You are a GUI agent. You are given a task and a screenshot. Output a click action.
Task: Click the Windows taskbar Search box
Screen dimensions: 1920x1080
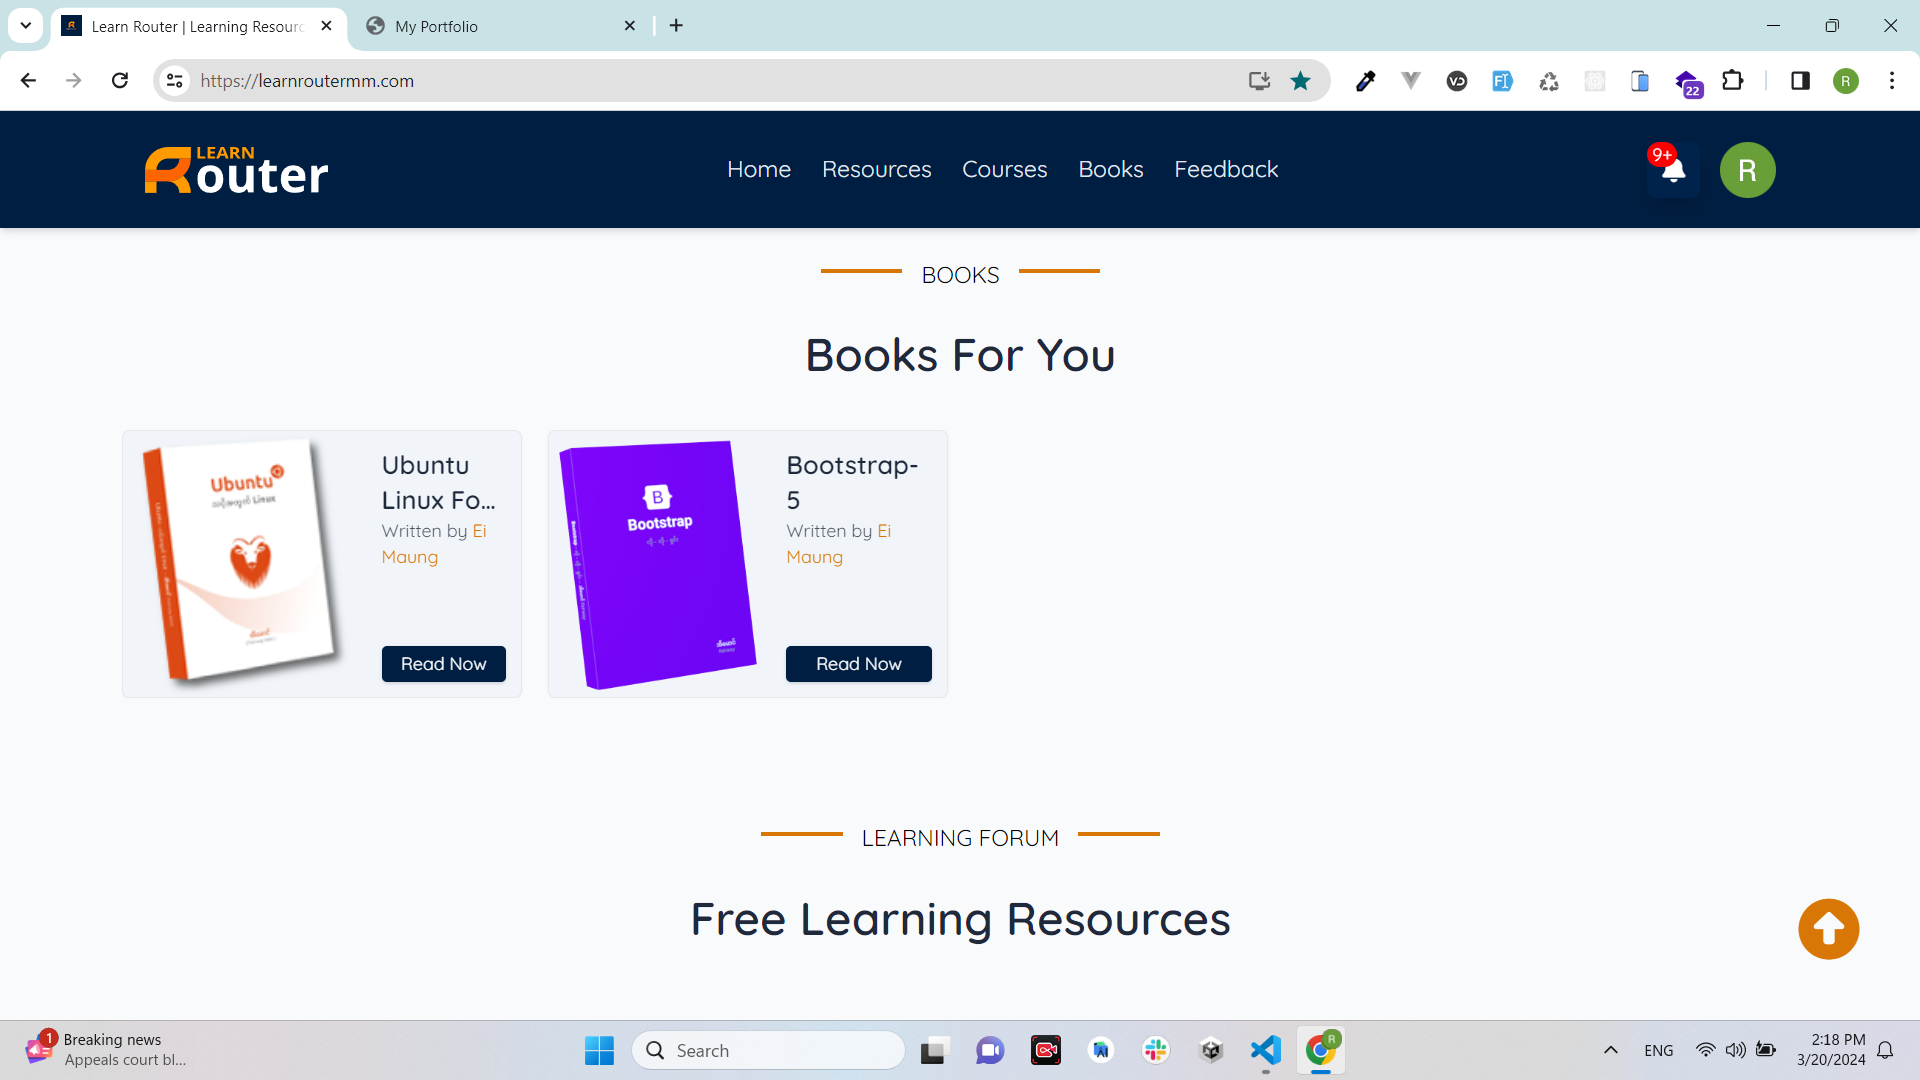pyautogui.click(x=768, y=1050)
